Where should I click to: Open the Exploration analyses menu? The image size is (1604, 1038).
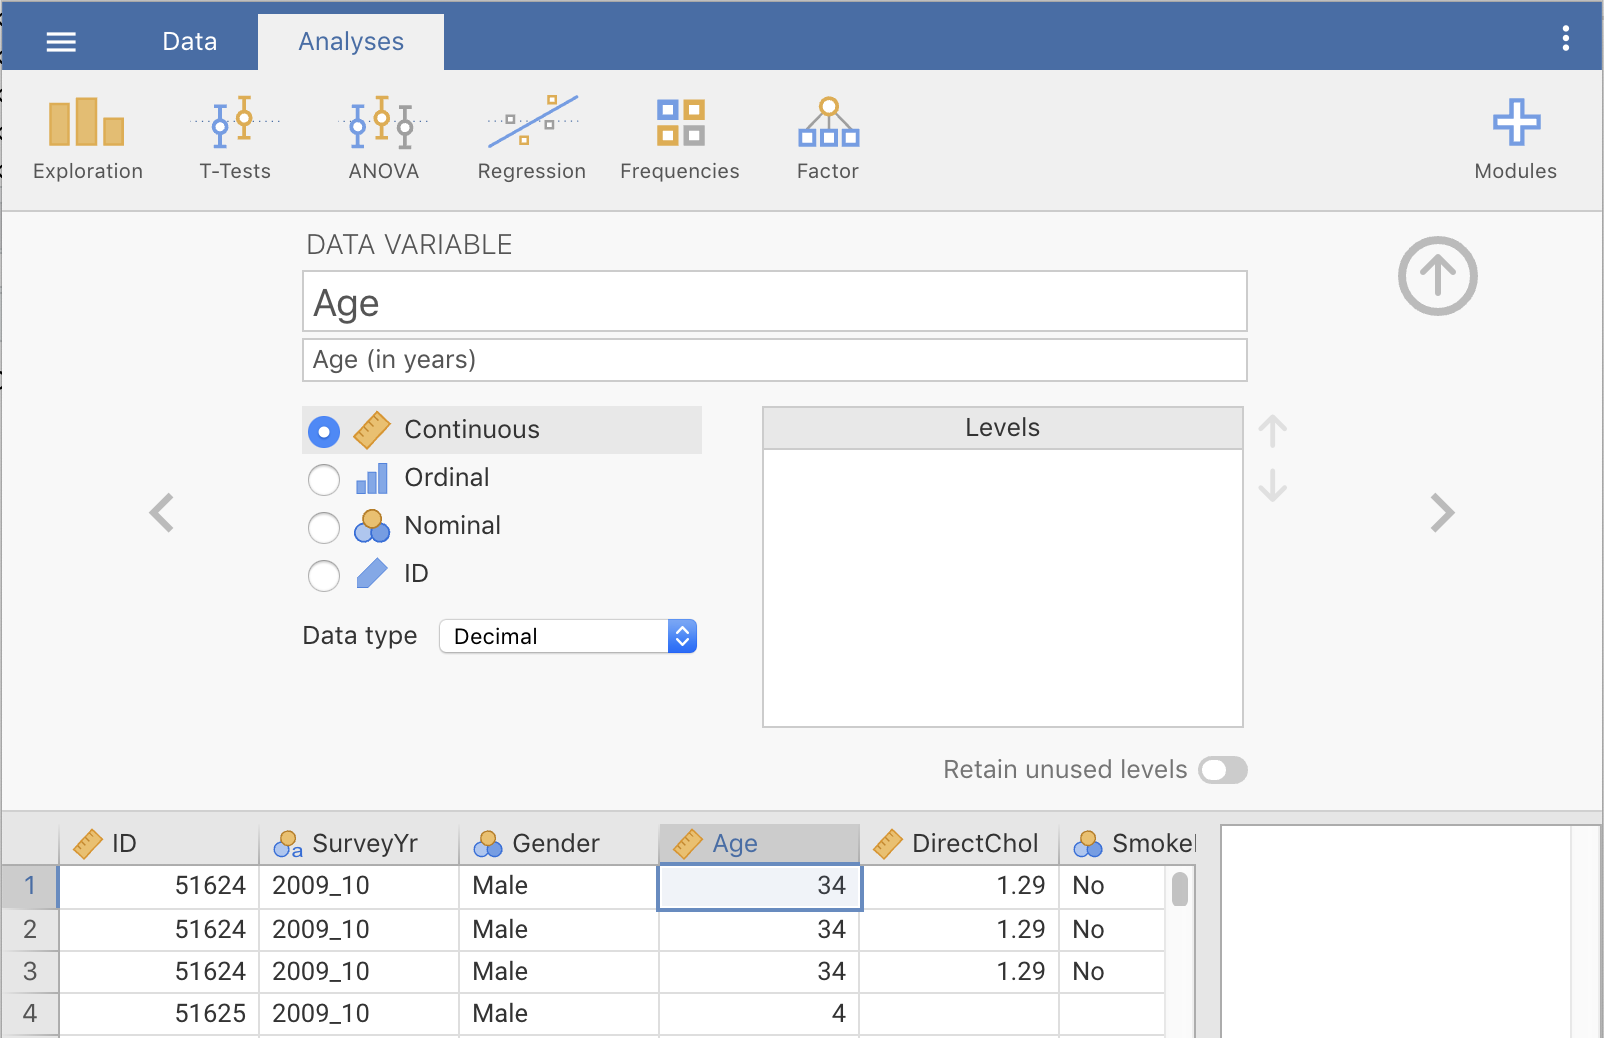tap(87, 139)
